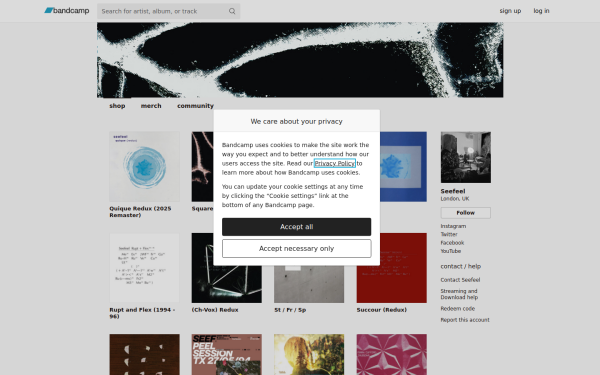
Task: Click the Follow button for Seefeel
Action: pos(466,213)
